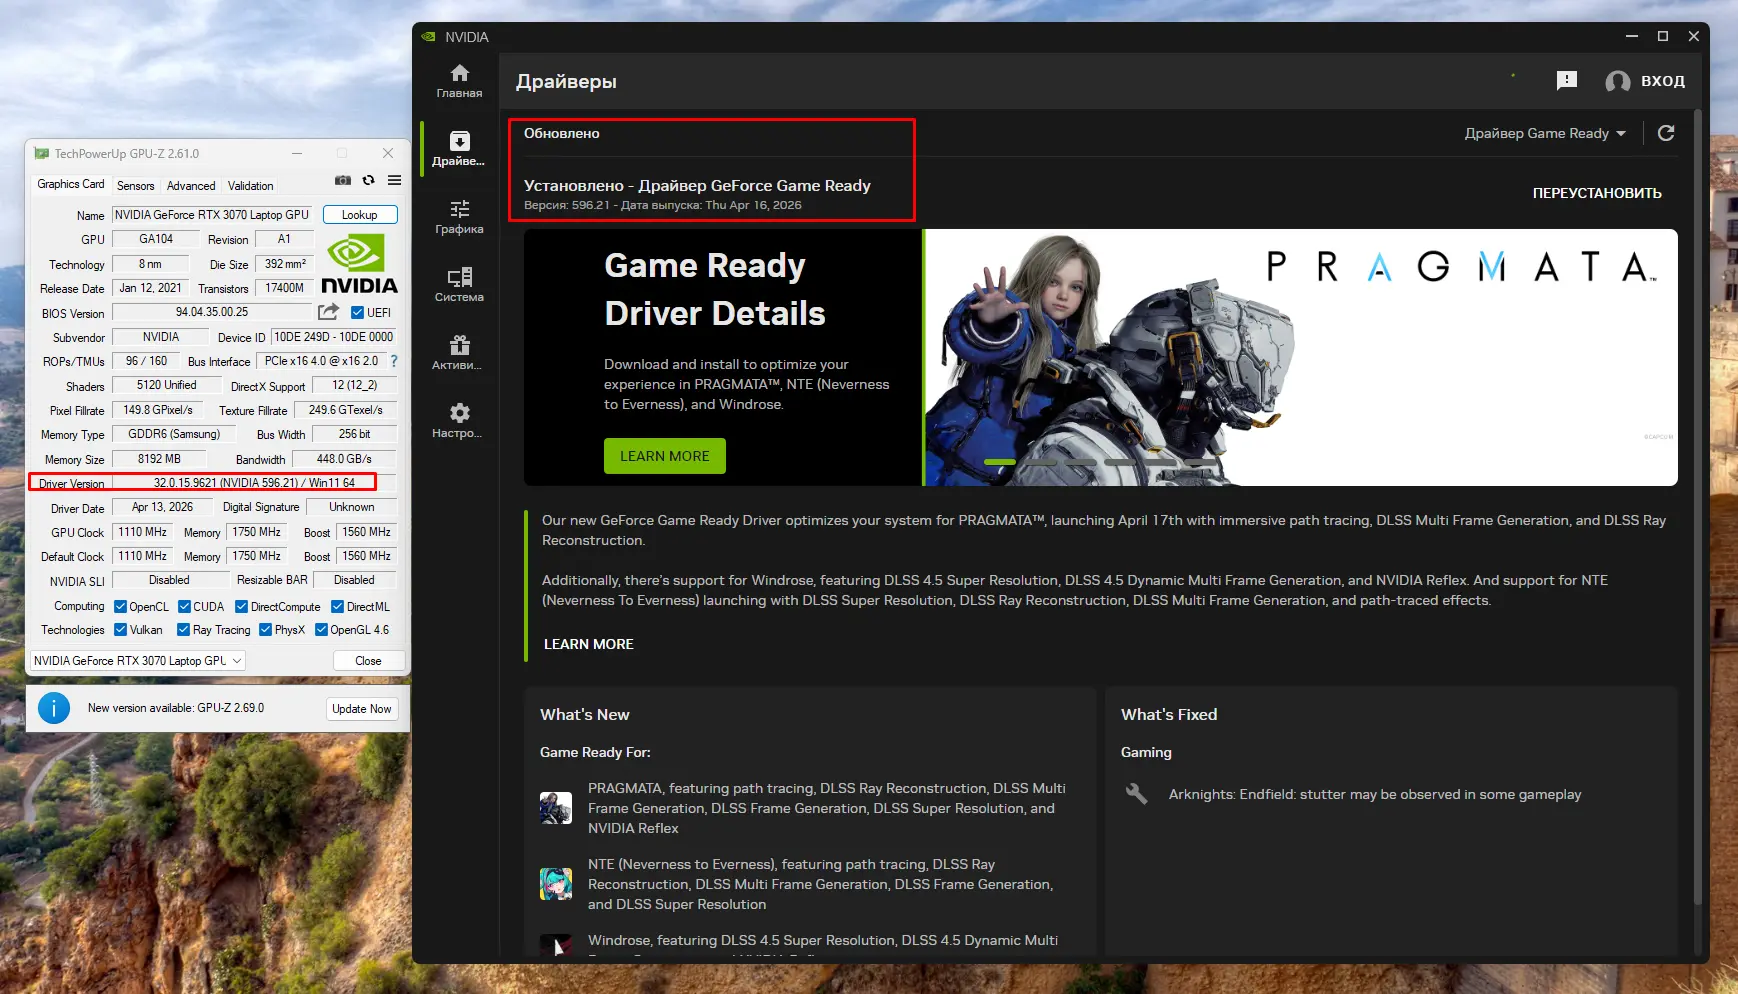Click the user avatar icon next to ВХОД
The height and width of the screenshot is (994, 1738).
(1617, 82)
